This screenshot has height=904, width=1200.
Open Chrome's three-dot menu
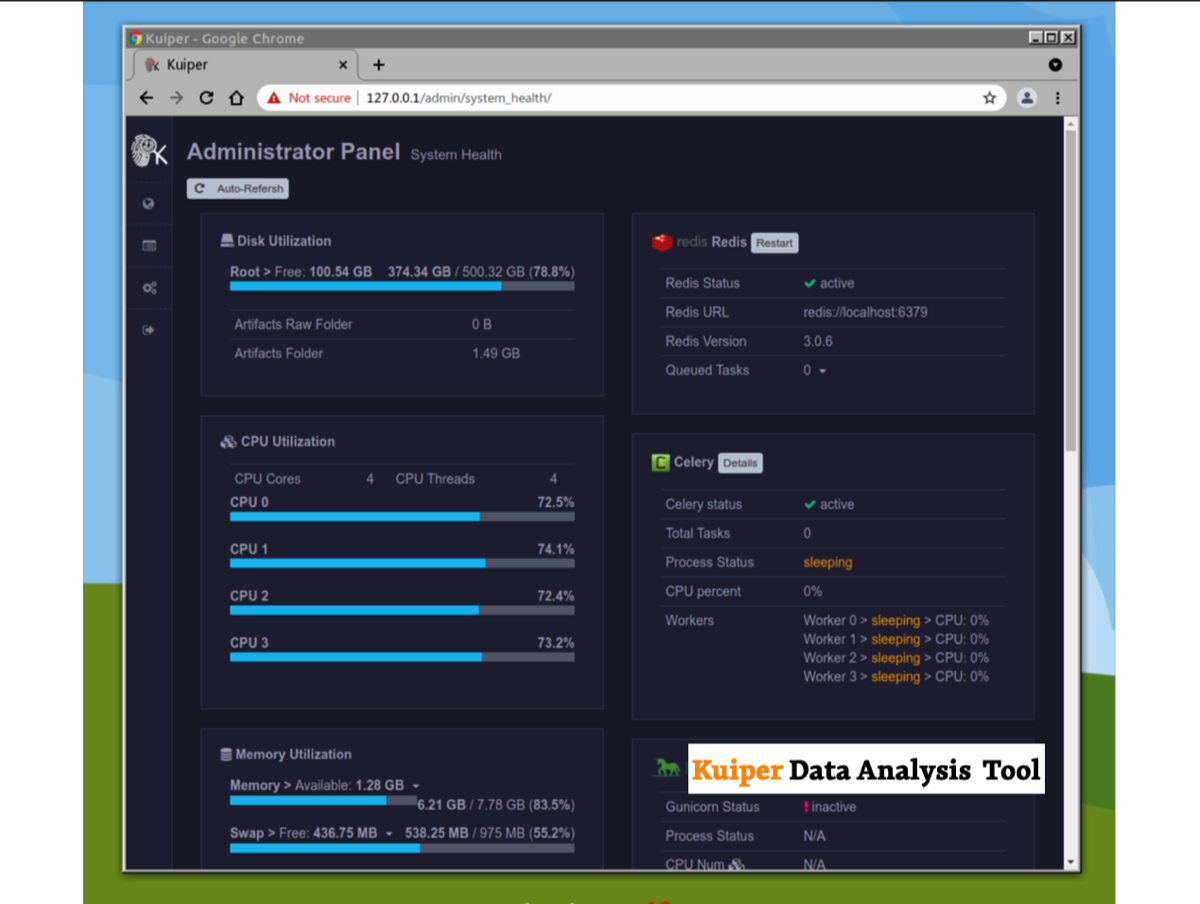click(1057, 98)
